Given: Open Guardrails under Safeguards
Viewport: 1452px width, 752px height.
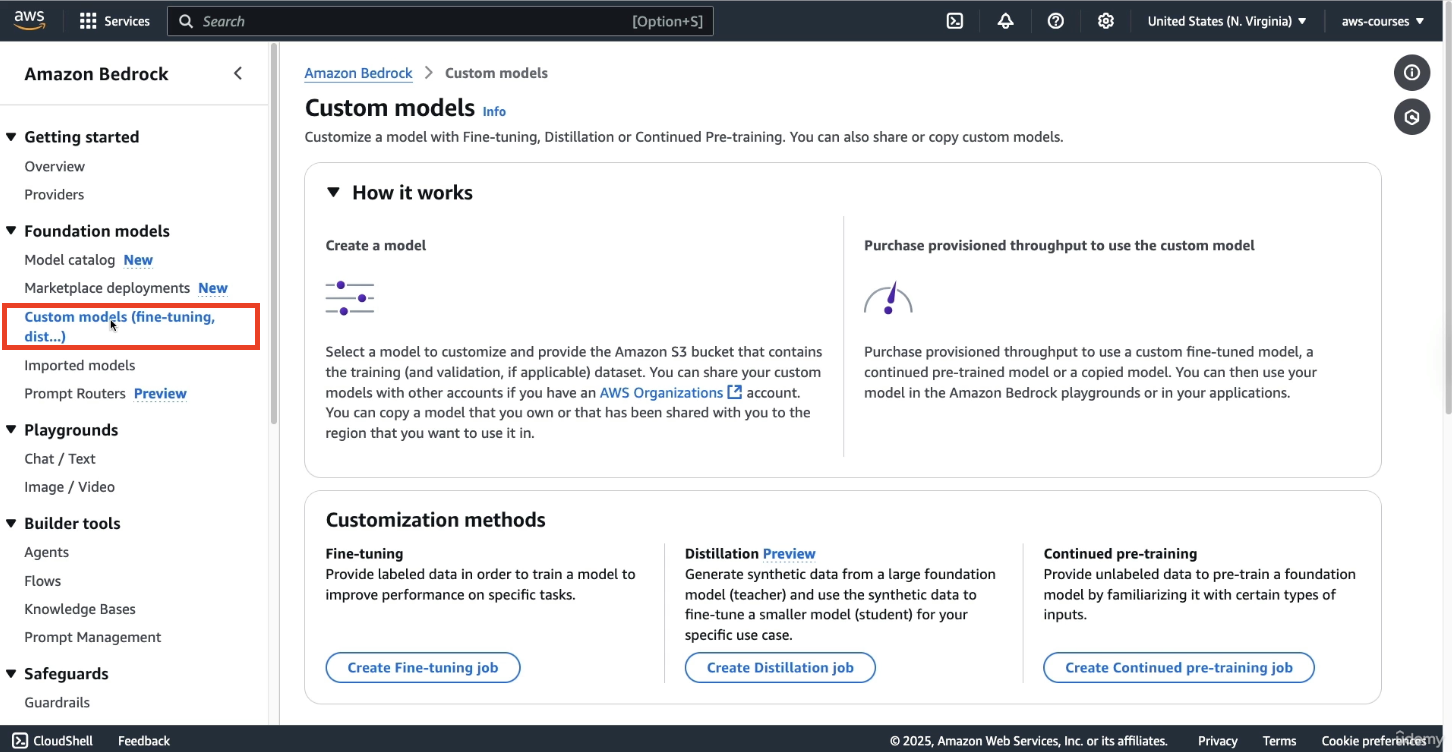Looking at the screenshot, I should [x=57, y=703].
